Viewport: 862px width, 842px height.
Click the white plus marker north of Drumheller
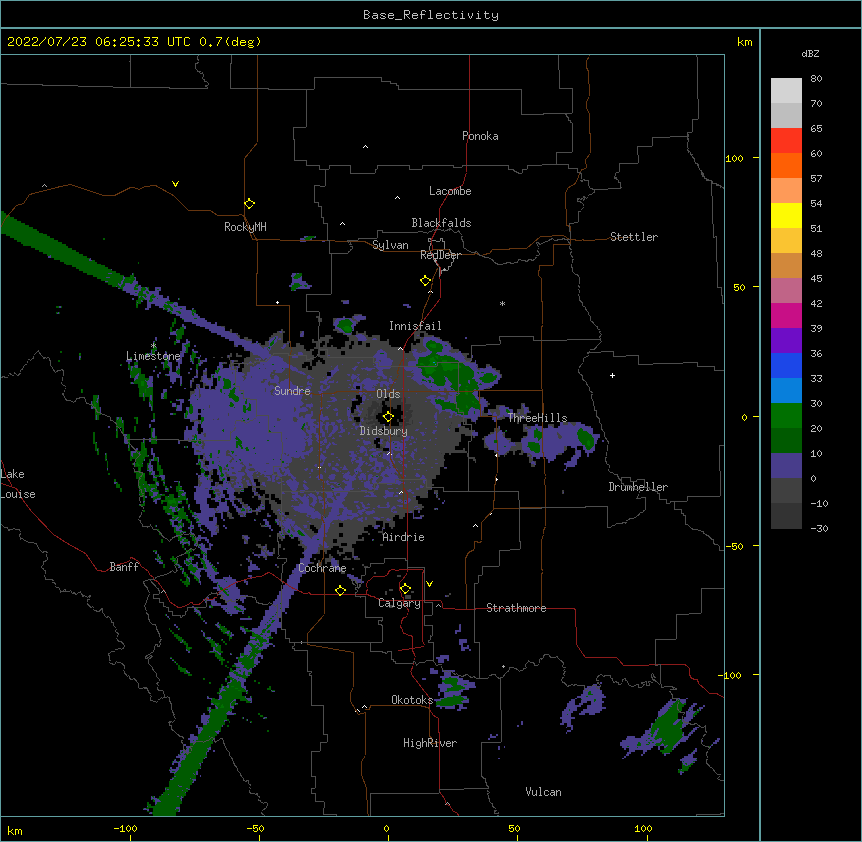[x=612, y=375]
